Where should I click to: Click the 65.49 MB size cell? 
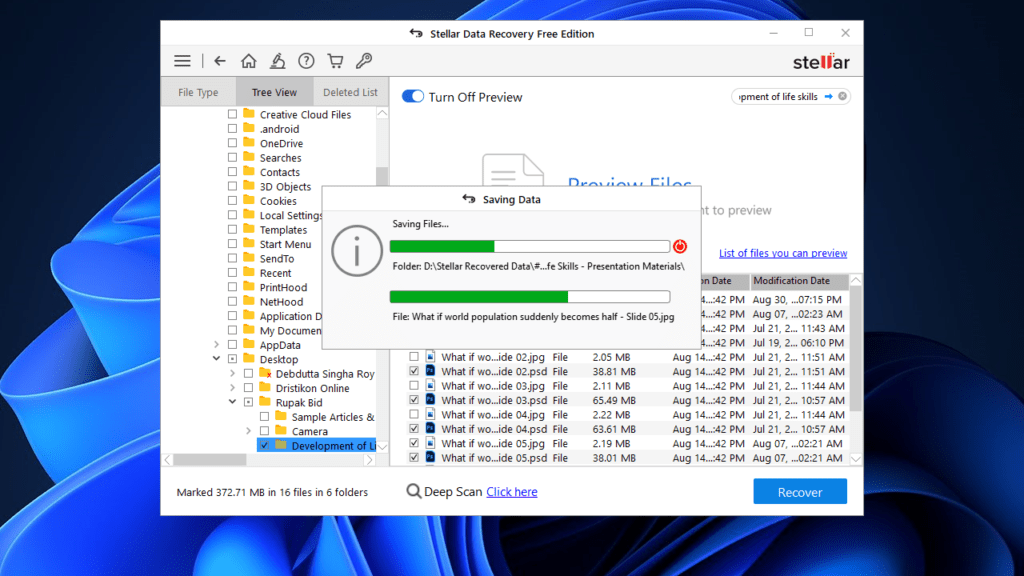pyautogui.click(x=614, y=400)
